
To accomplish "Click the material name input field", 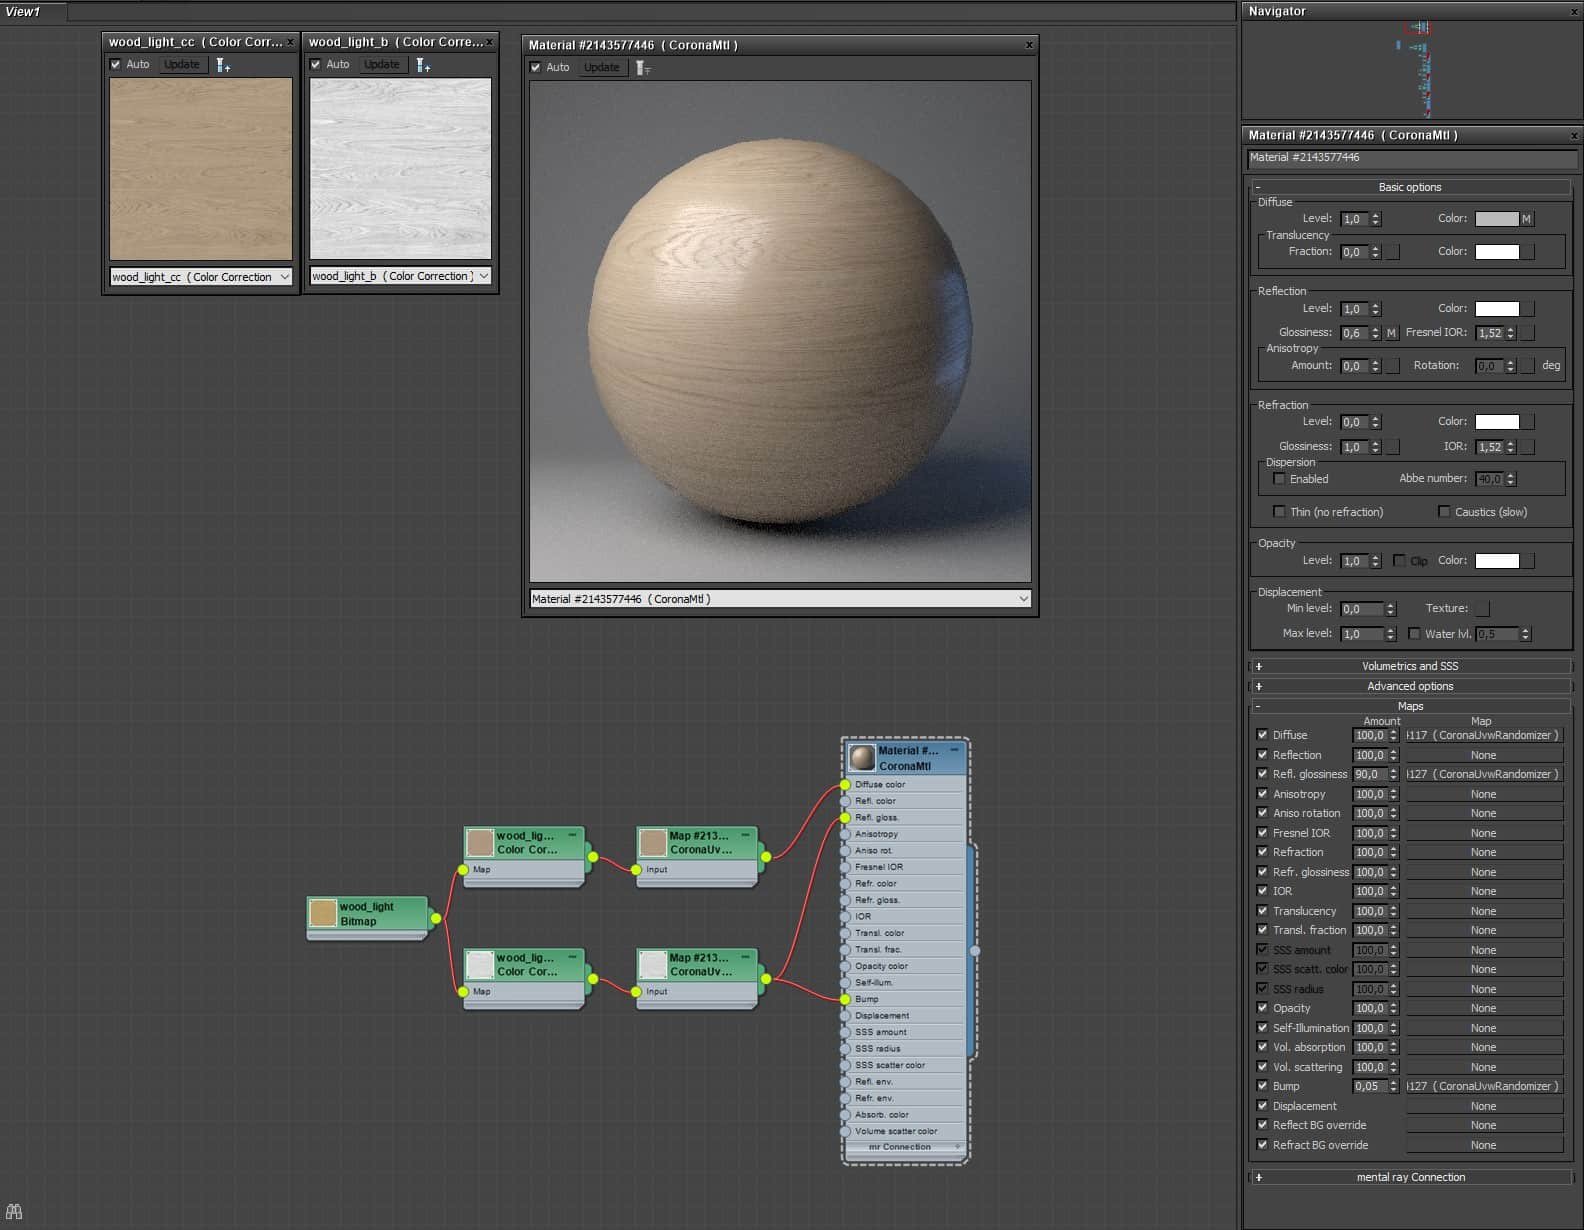I will pos(1410,158).
